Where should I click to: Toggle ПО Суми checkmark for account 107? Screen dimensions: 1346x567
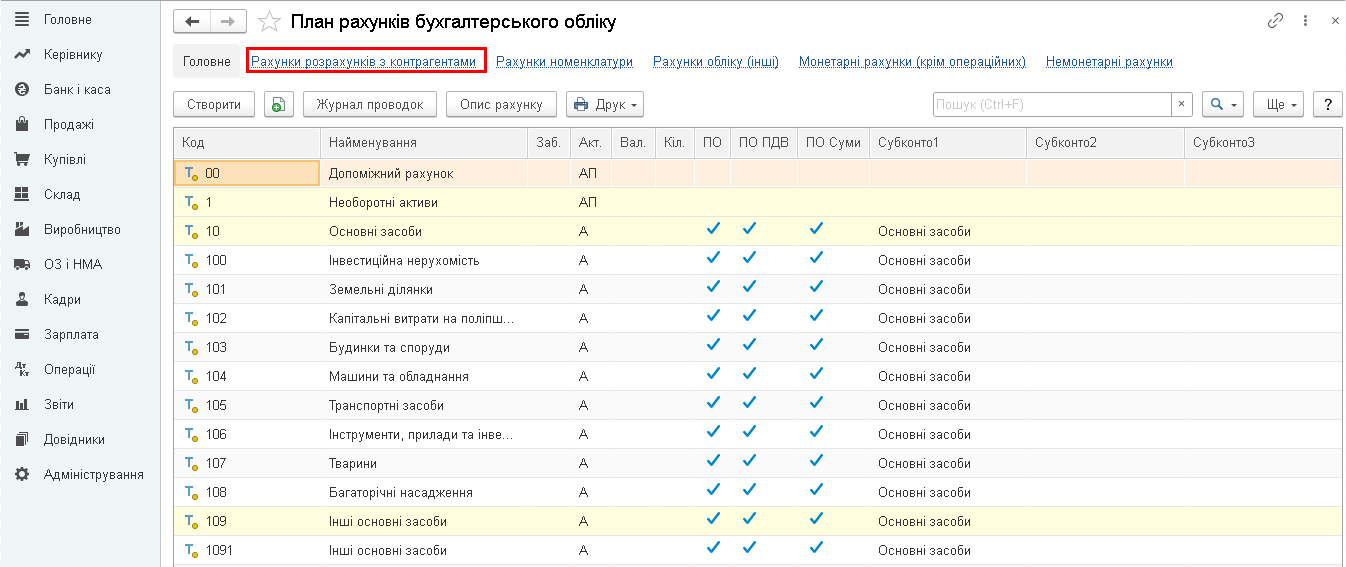[817, 461]
